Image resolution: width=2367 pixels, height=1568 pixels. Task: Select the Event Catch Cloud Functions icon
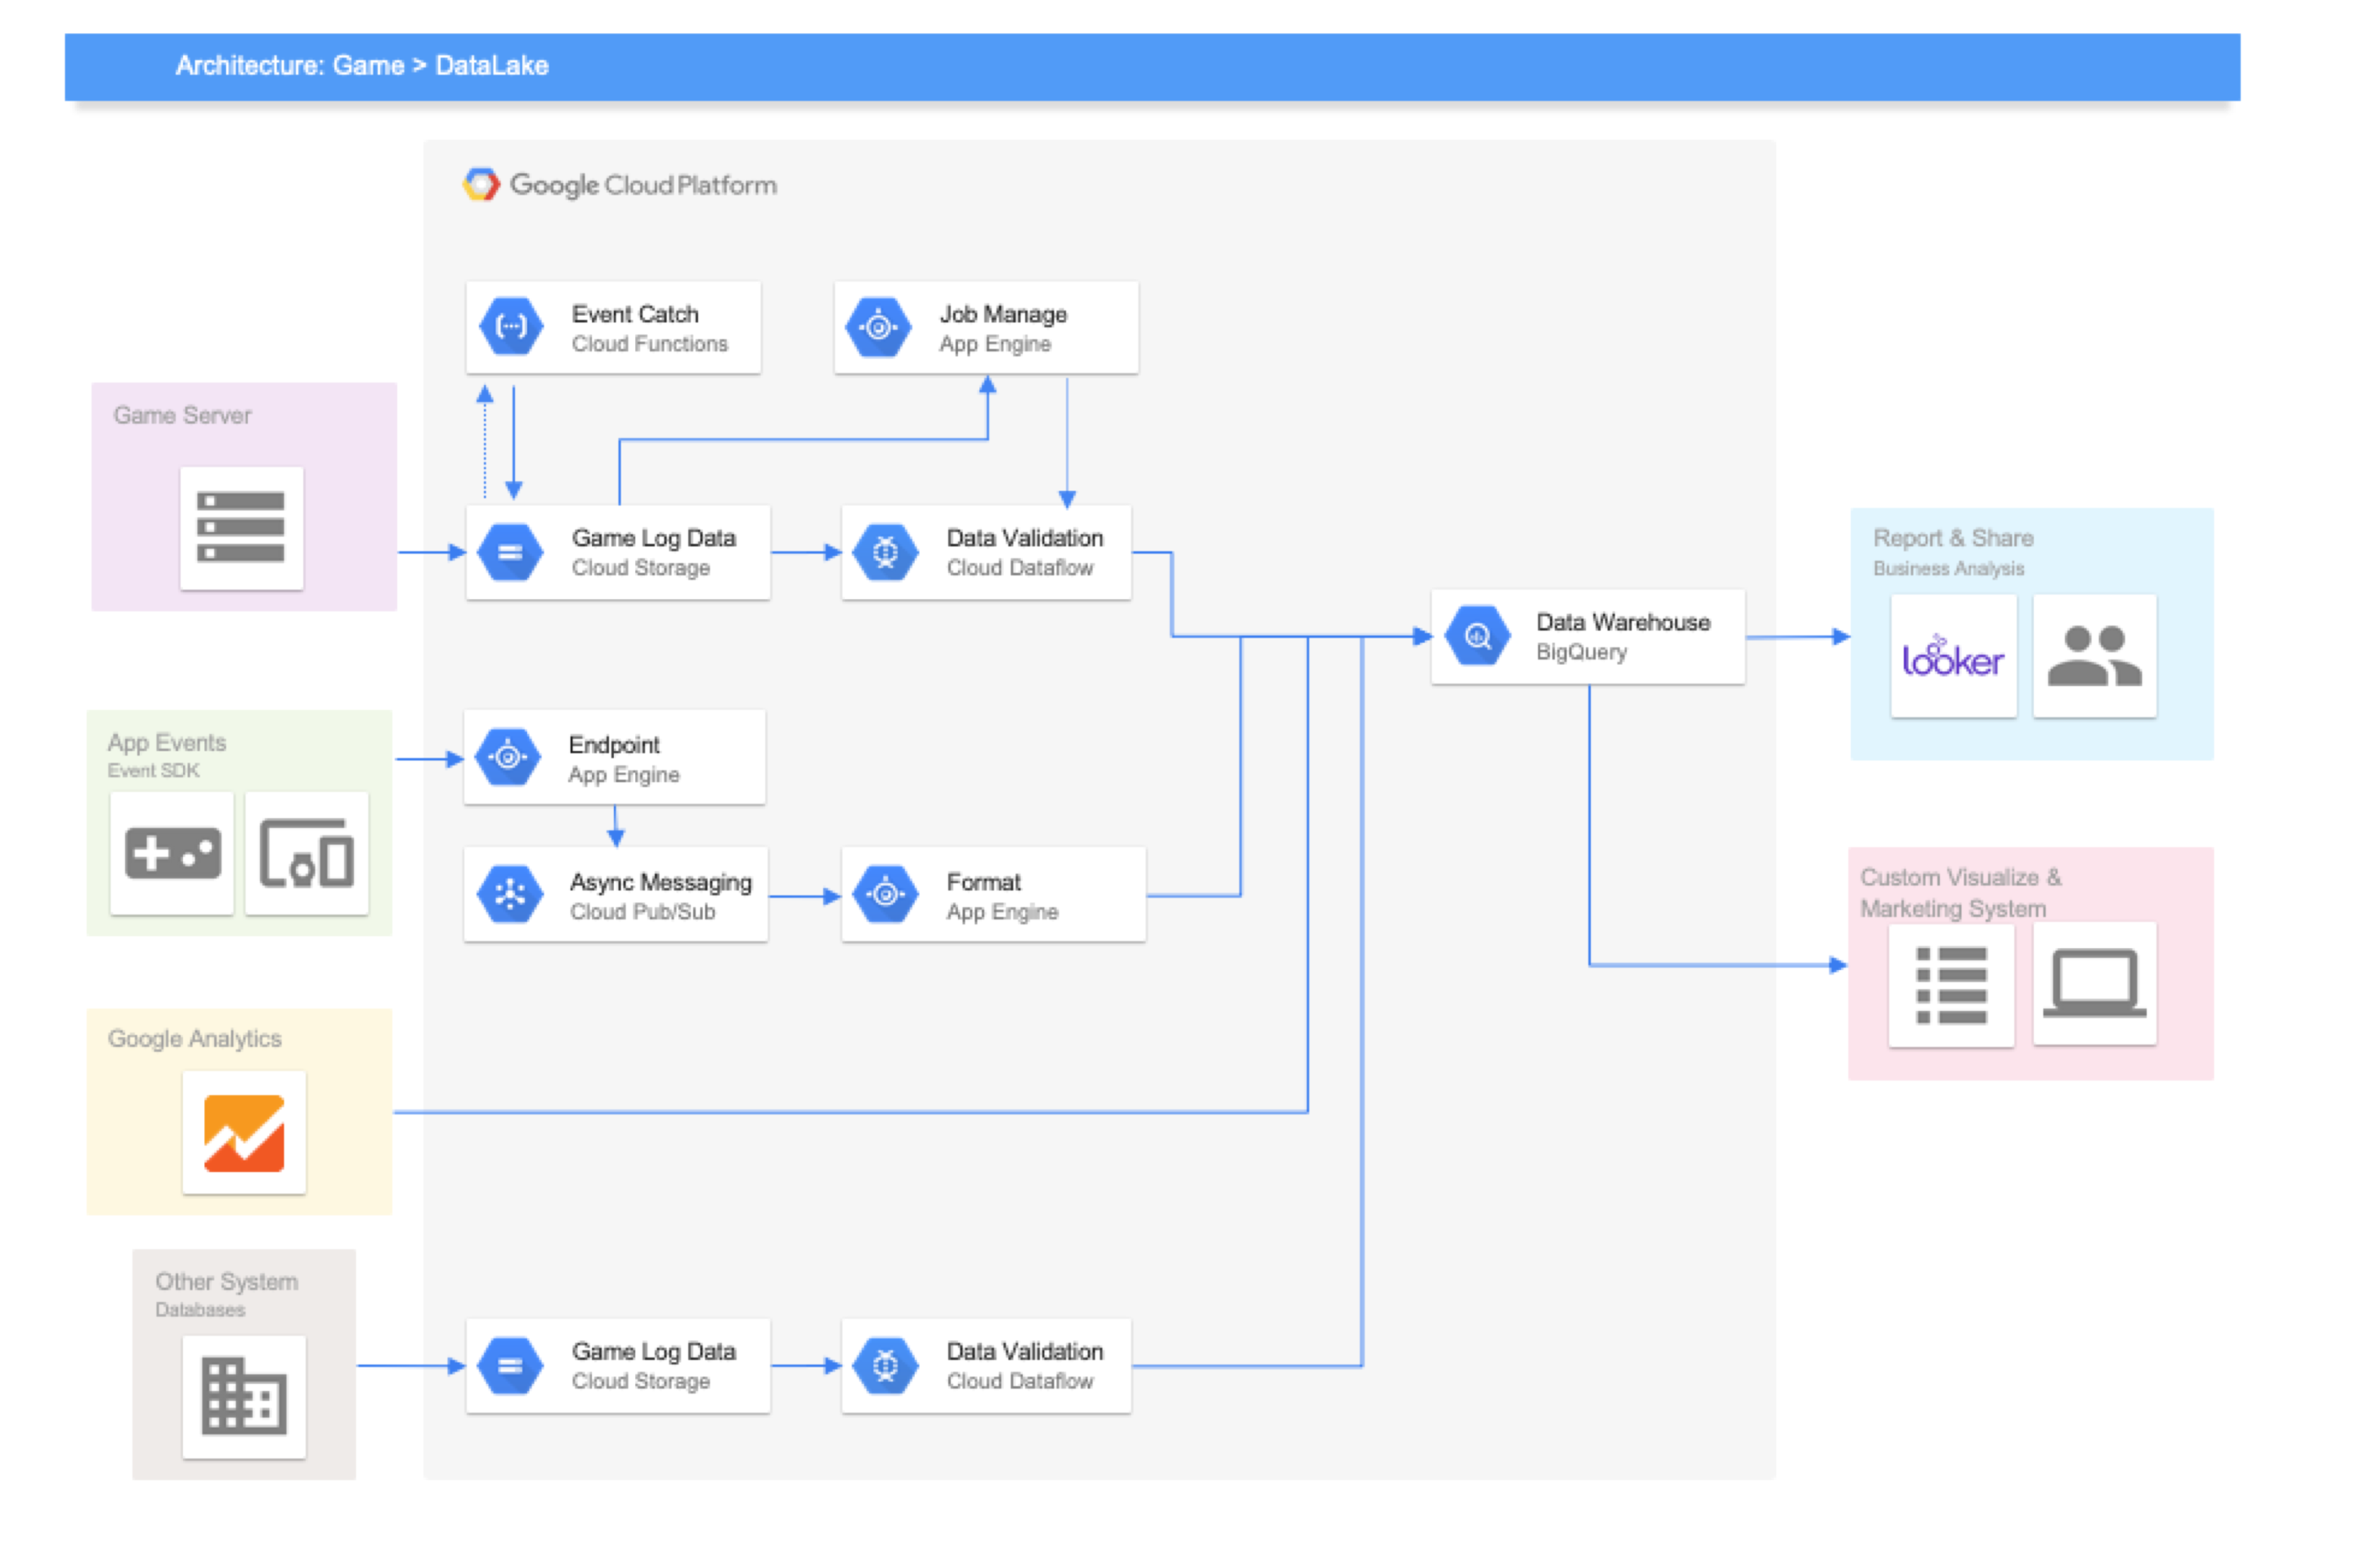tap(510, 326)
